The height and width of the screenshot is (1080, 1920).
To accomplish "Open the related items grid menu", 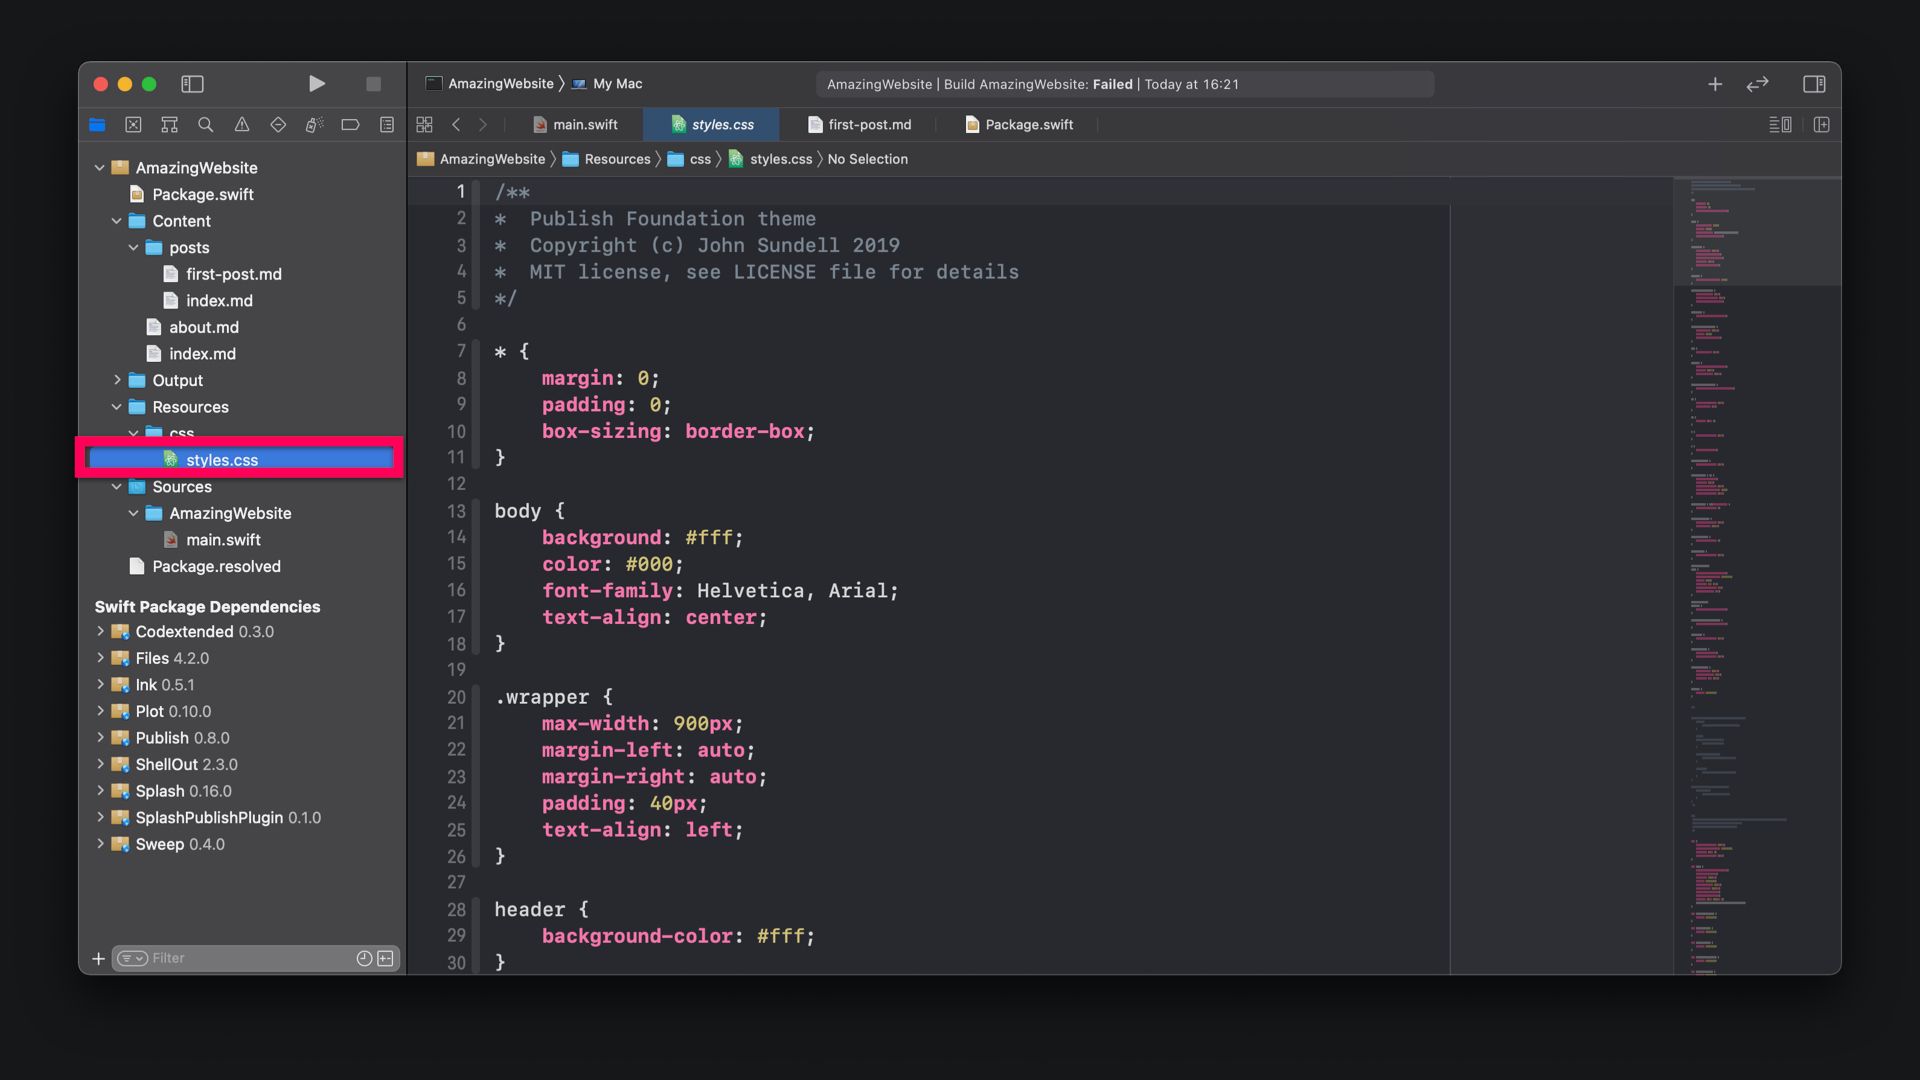I will pos(424,125).
